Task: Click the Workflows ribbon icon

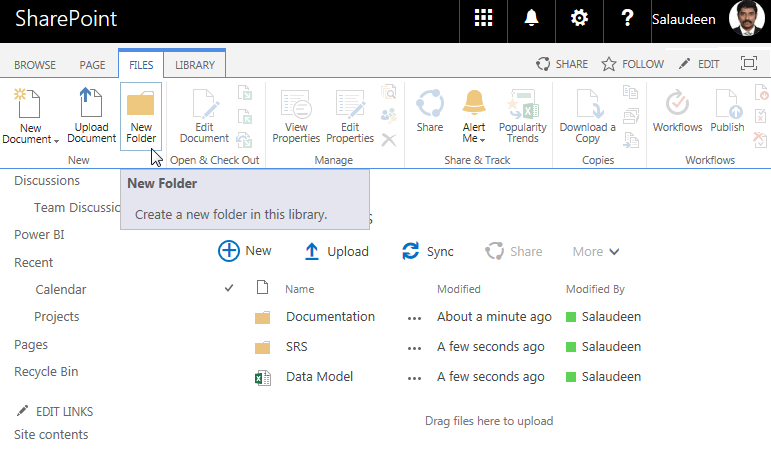Action: coord(677,105)
